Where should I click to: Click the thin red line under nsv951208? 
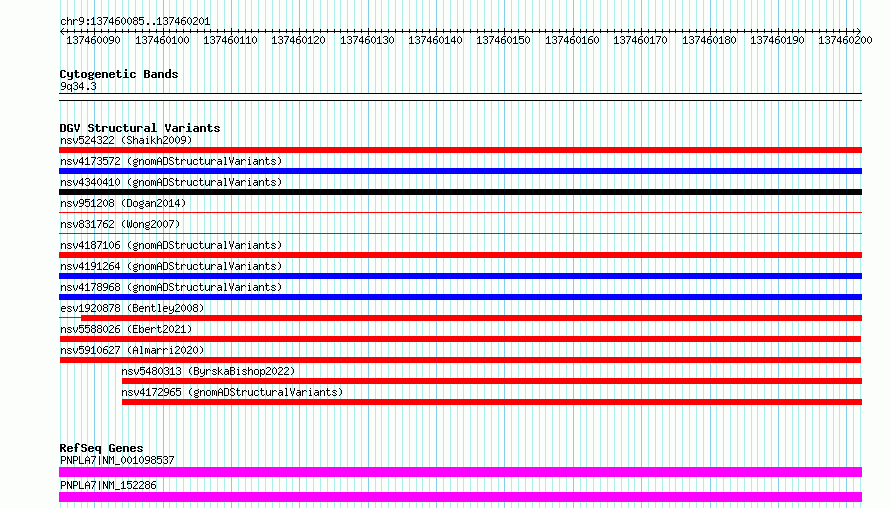460,213
